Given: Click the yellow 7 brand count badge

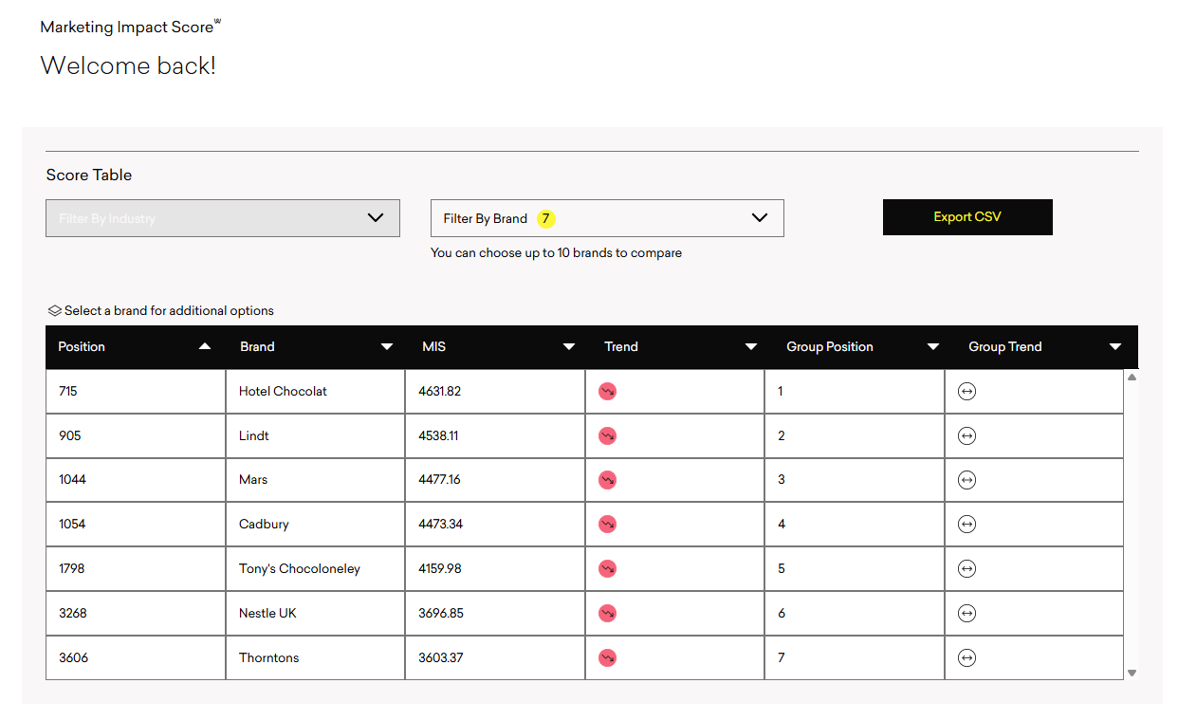Looking at the screenshot, I should (x=546, y=219).
